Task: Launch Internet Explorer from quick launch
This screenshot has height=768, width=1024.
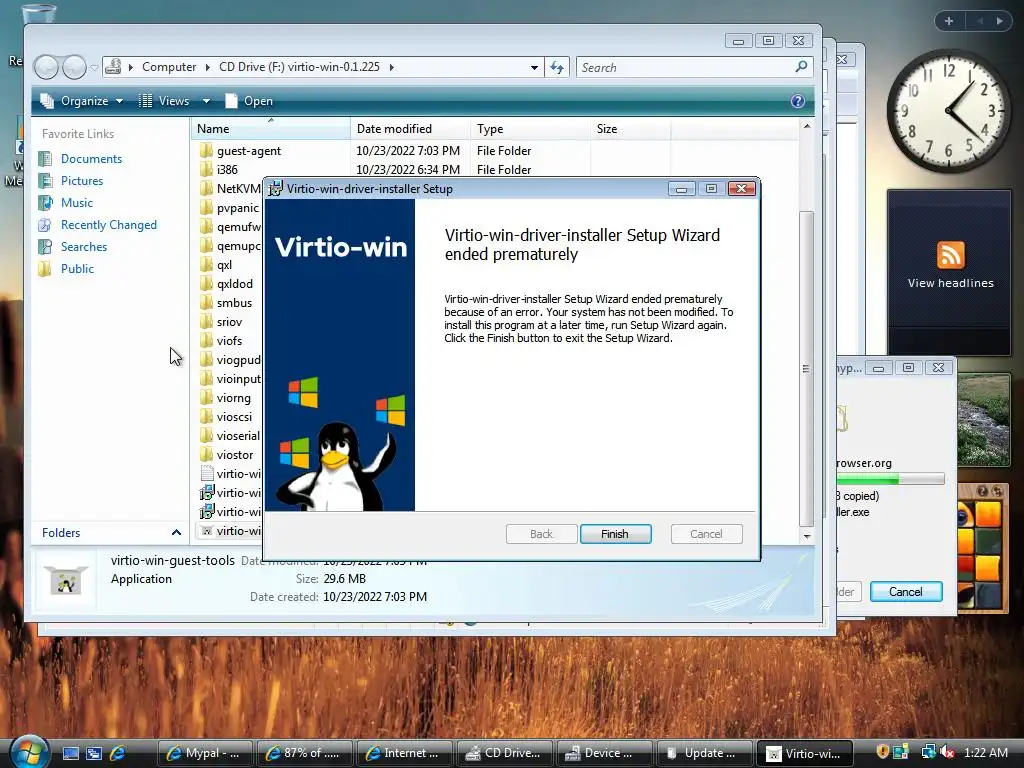Action: 118,753
